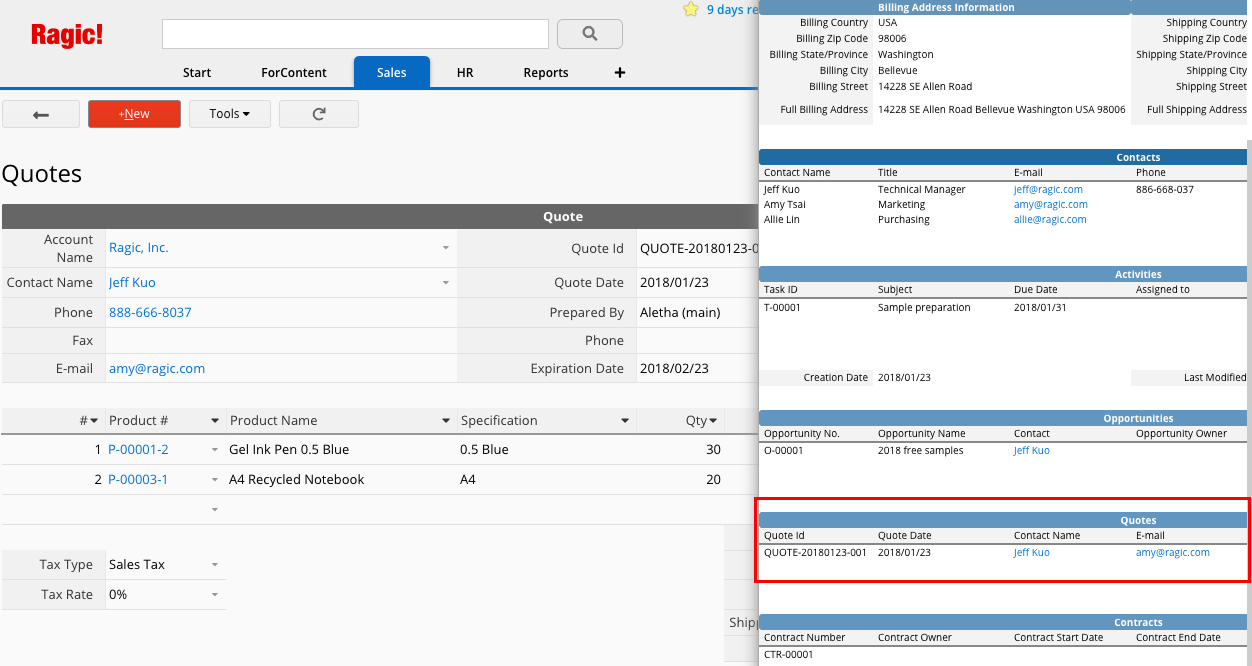Click the Contracts section header
Screen dimensions: 1252x666
[1003, 622]
